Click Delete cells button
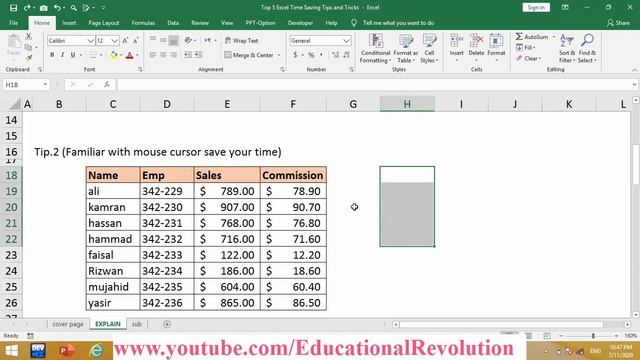This screenshot has width=640, height=360. tap(476, 47)
